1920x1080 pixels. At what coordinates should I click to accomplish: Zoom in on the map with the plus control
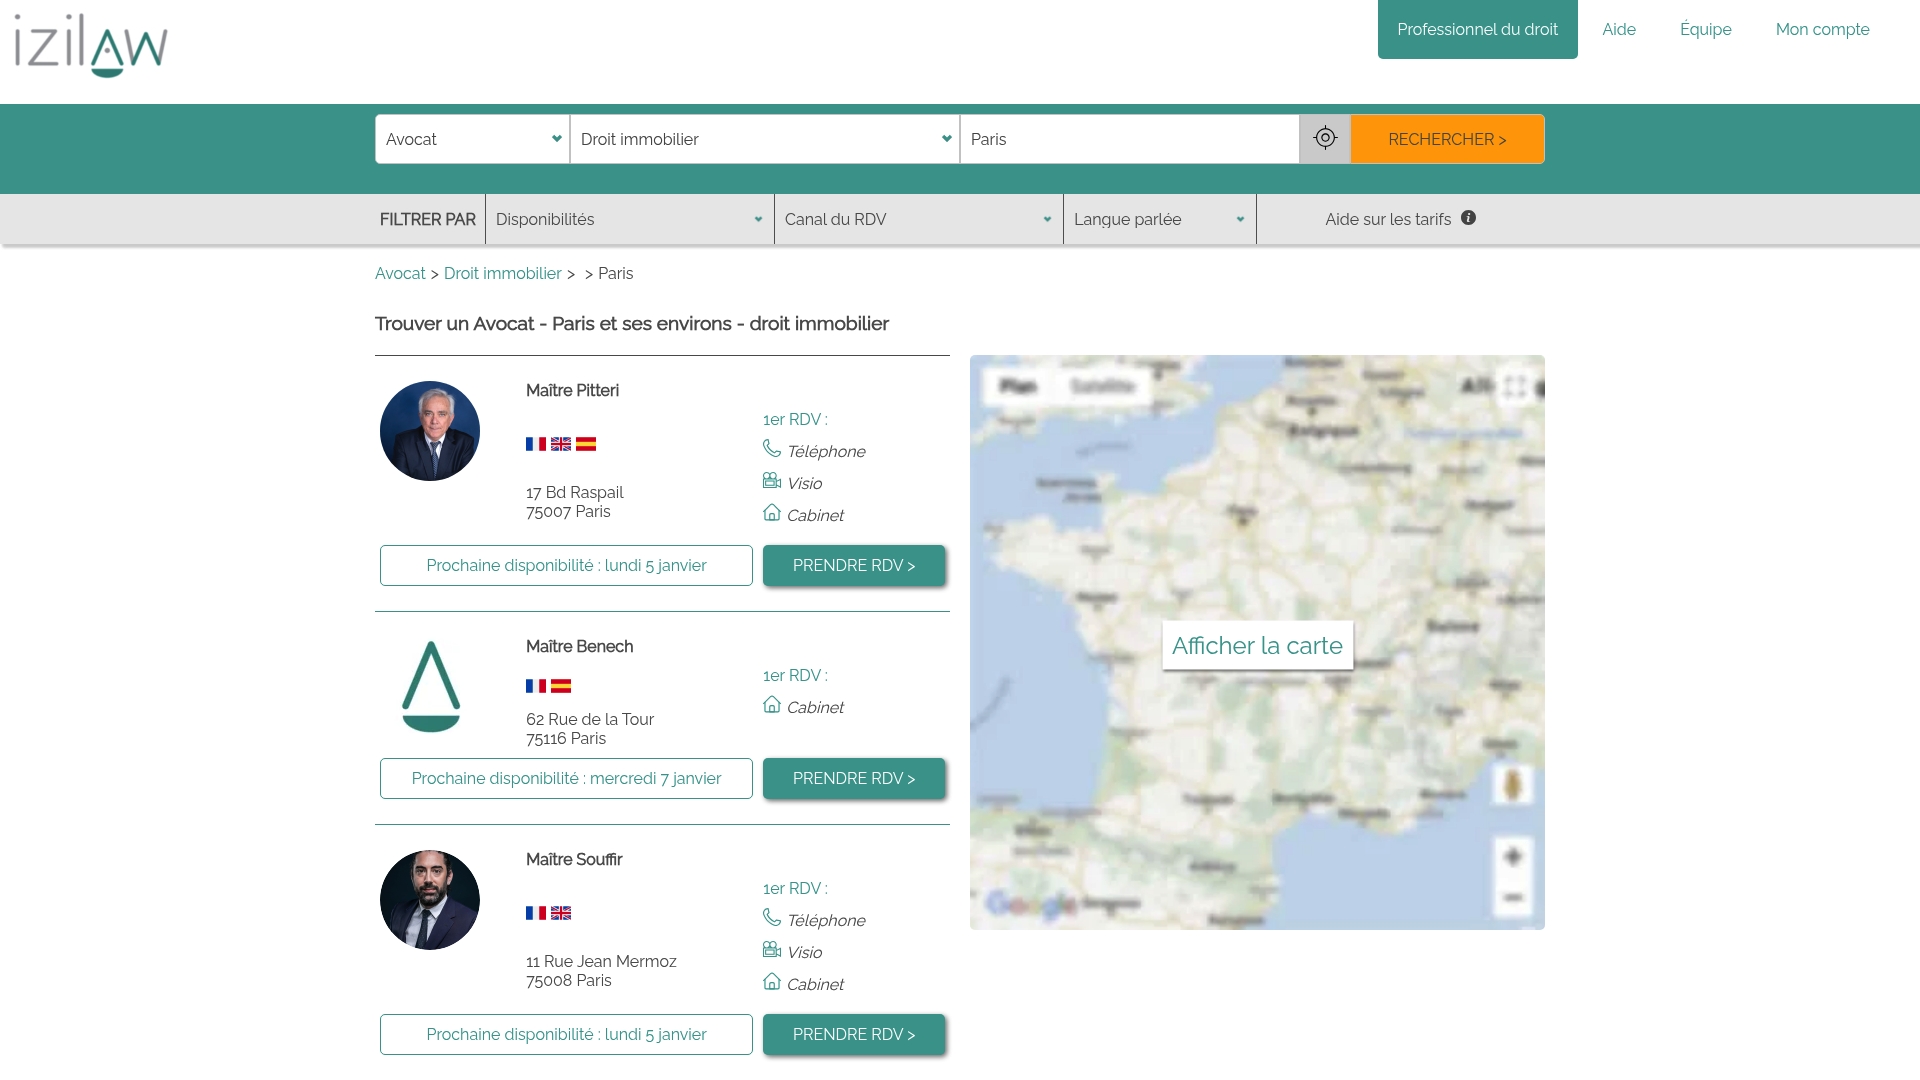point(1513,855)
